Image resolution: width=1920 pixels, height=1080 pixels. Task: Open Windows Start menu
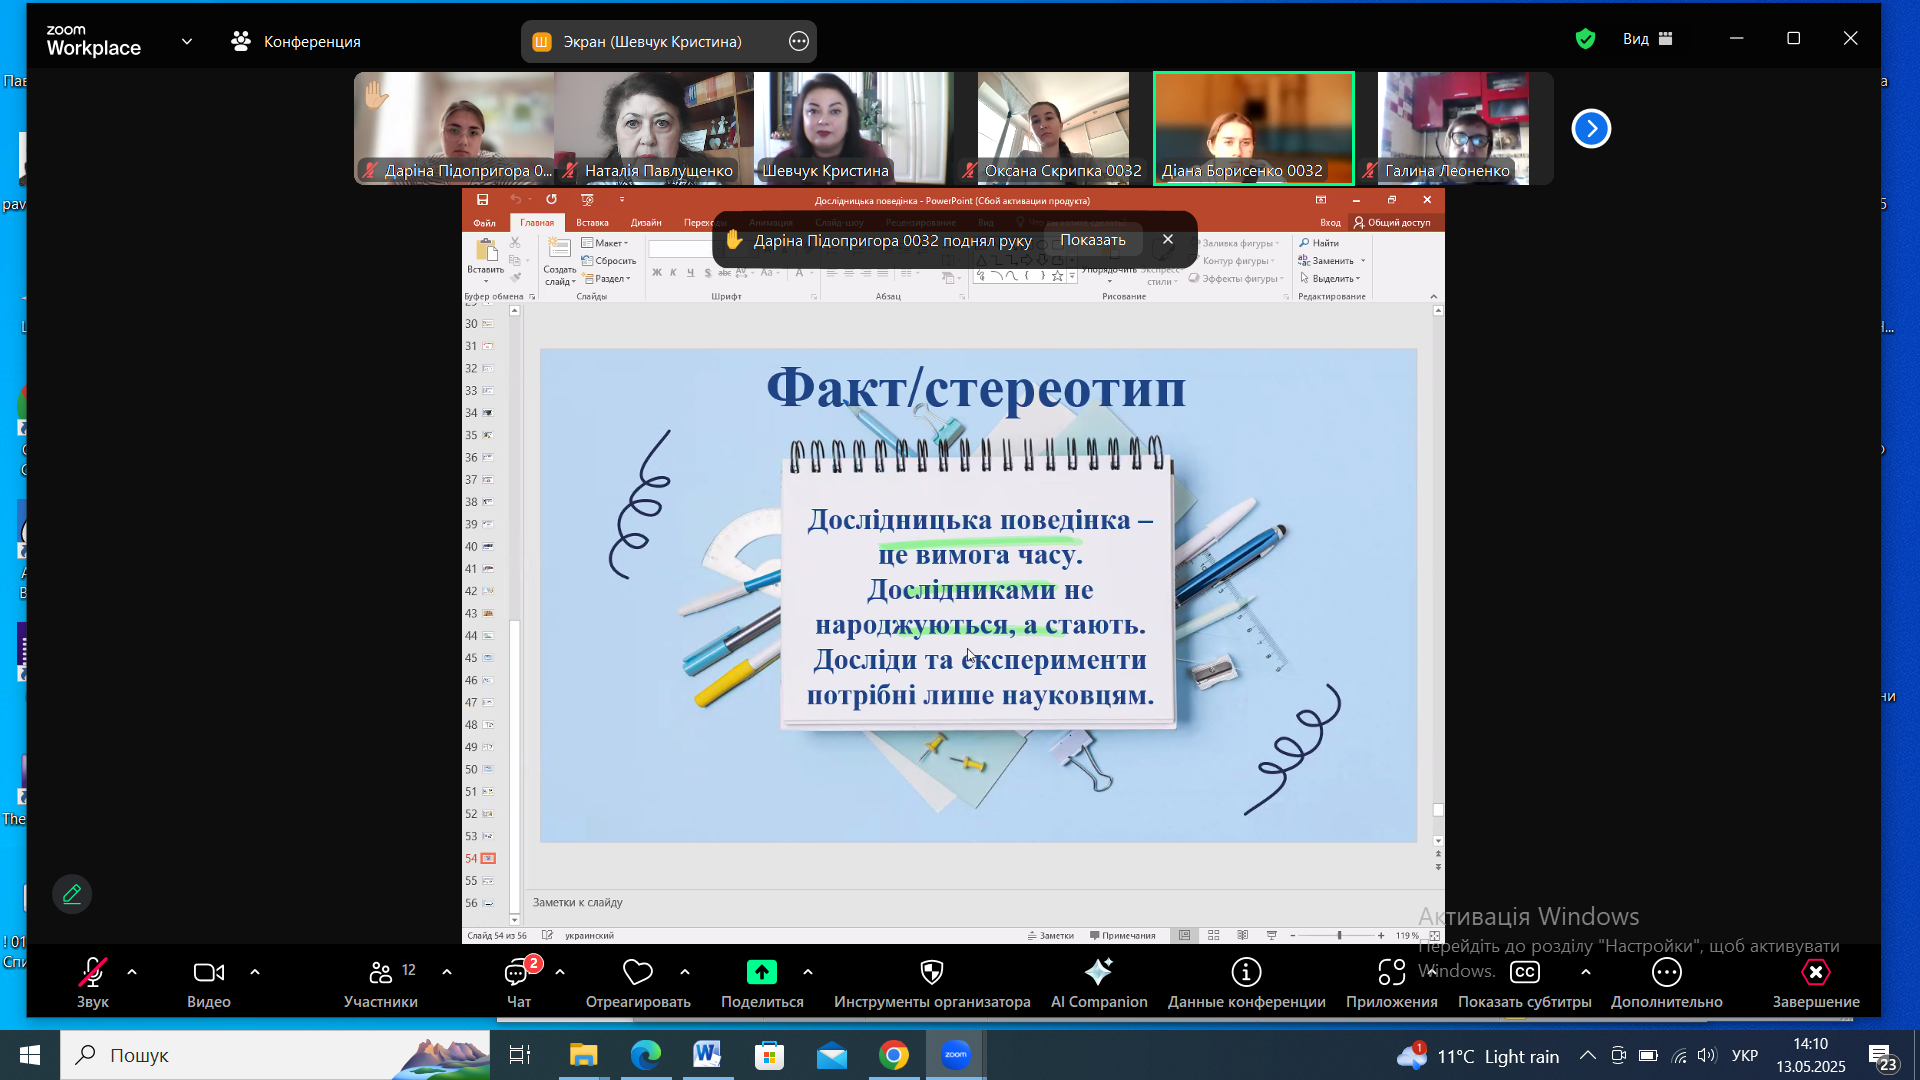29,1055
